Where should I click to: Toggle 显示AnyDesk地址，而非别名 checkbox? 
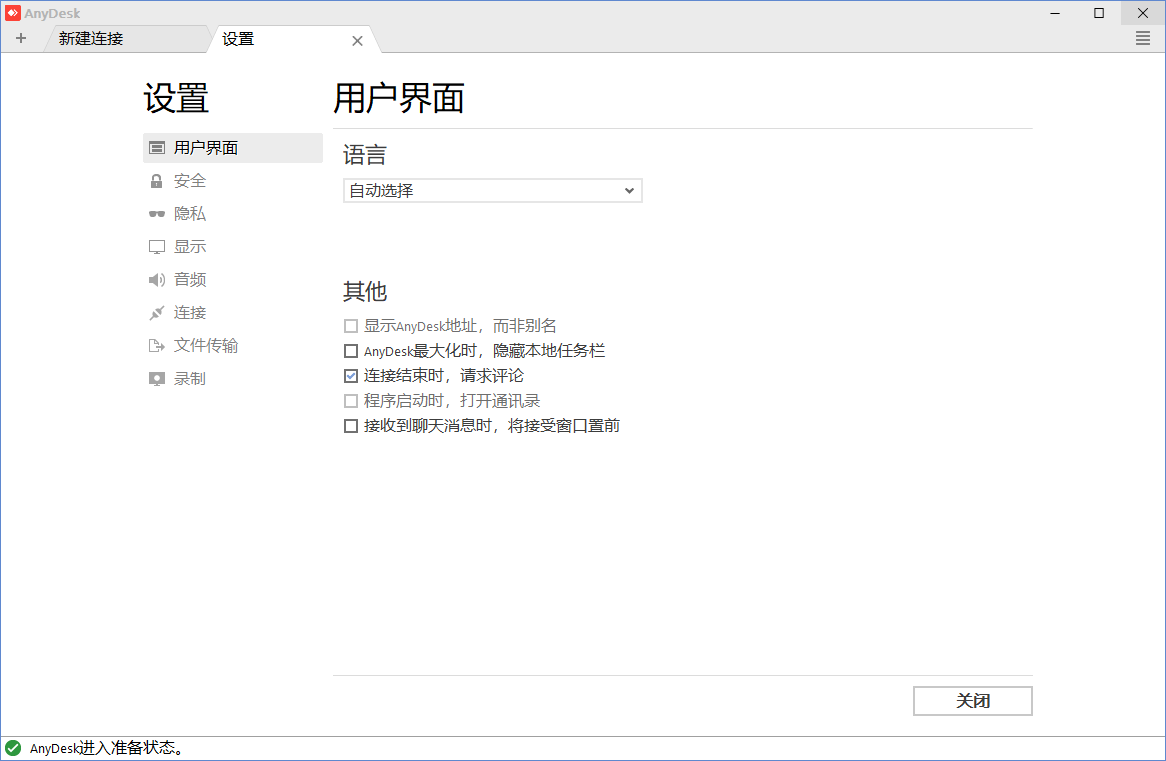pyautogui.click(x=351, y=327)
